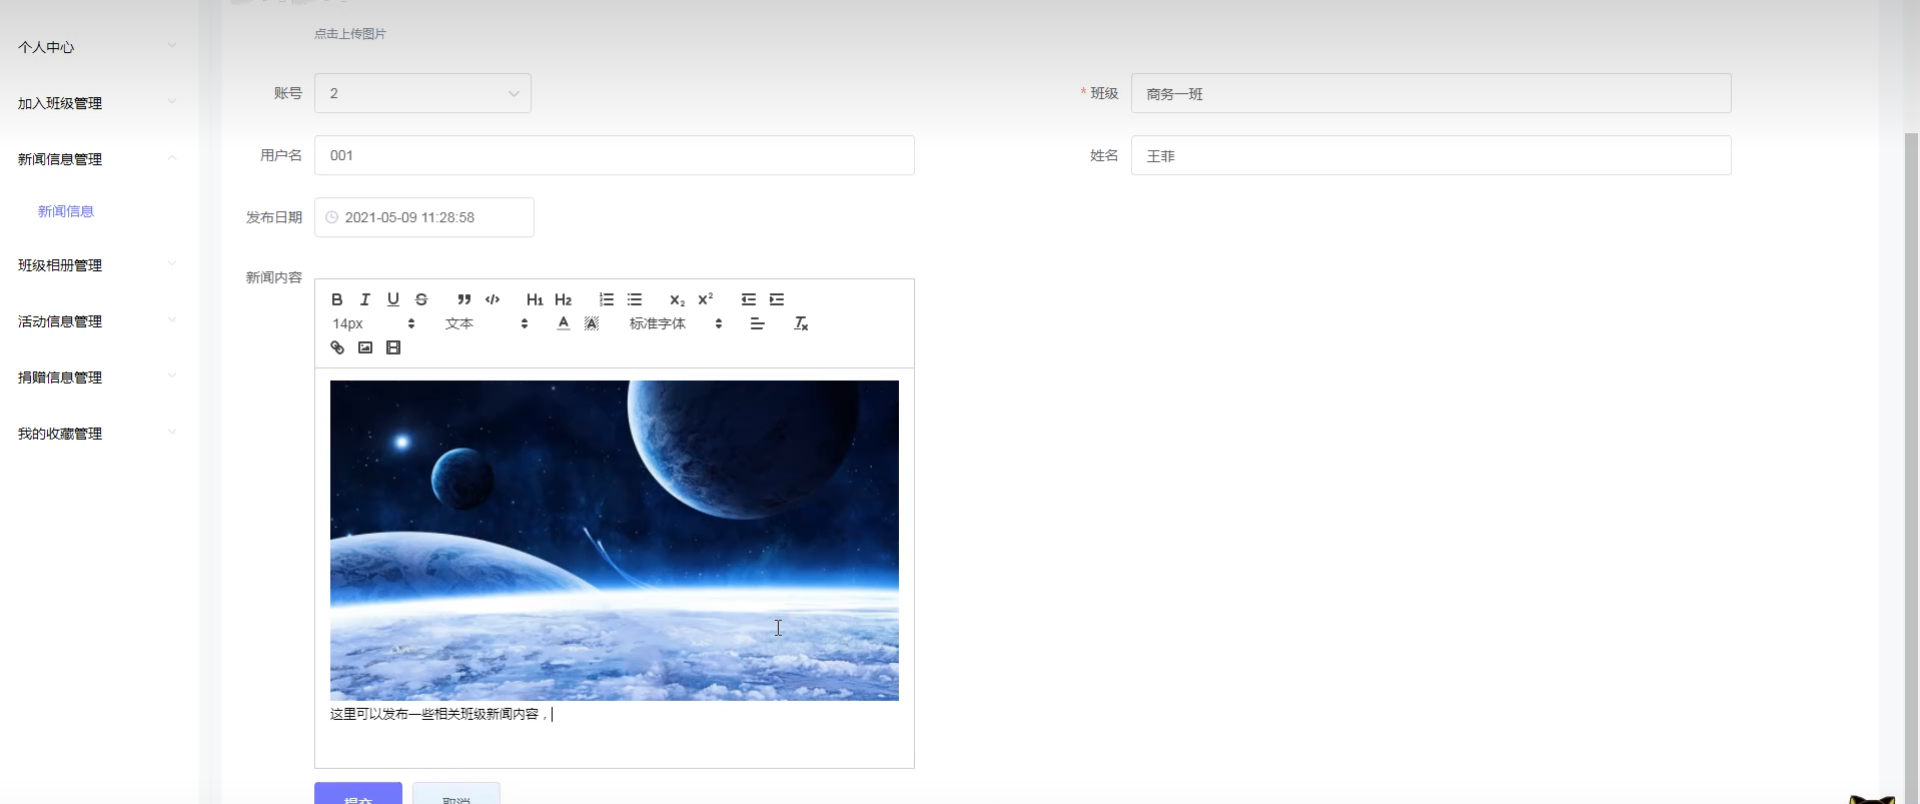Click the 班级 input field
1920x804 pixels.
point(1431,93)
